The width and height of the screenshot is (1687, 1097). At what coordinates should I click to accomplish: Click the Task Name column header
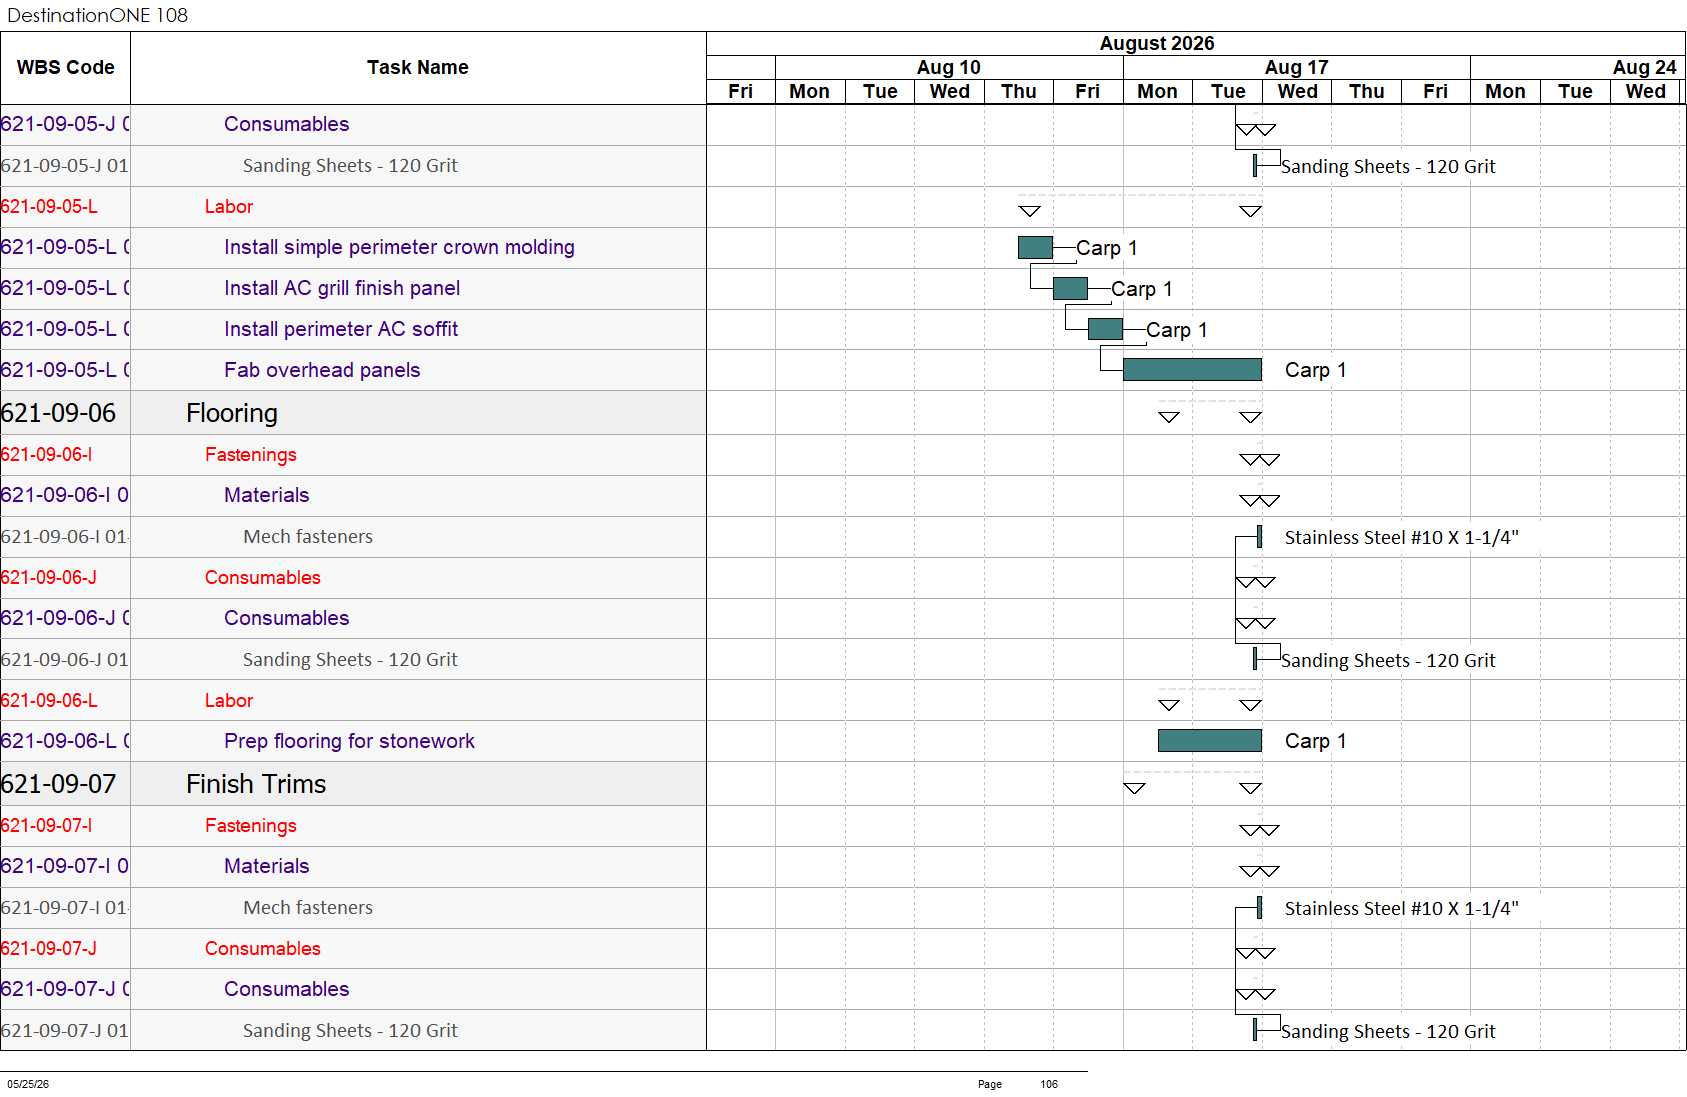[x=418, y=68]
